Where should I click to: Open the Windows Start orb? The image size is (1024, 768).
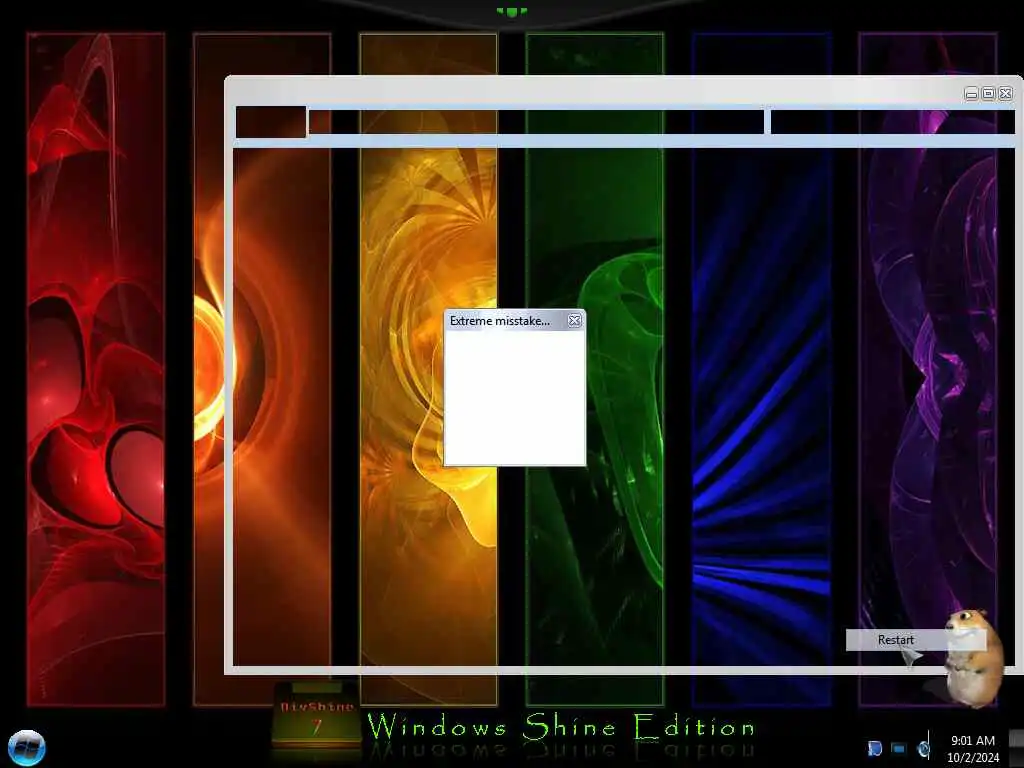[x=27, y=748]
